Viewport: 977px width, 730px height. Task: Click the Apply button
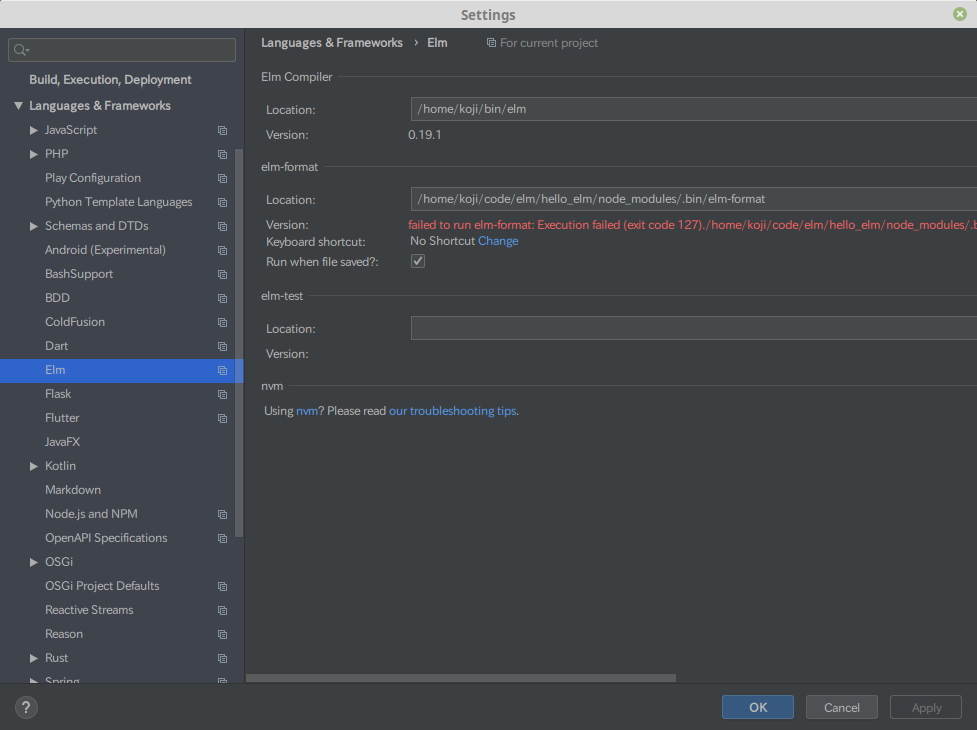(x=926, y=707)
